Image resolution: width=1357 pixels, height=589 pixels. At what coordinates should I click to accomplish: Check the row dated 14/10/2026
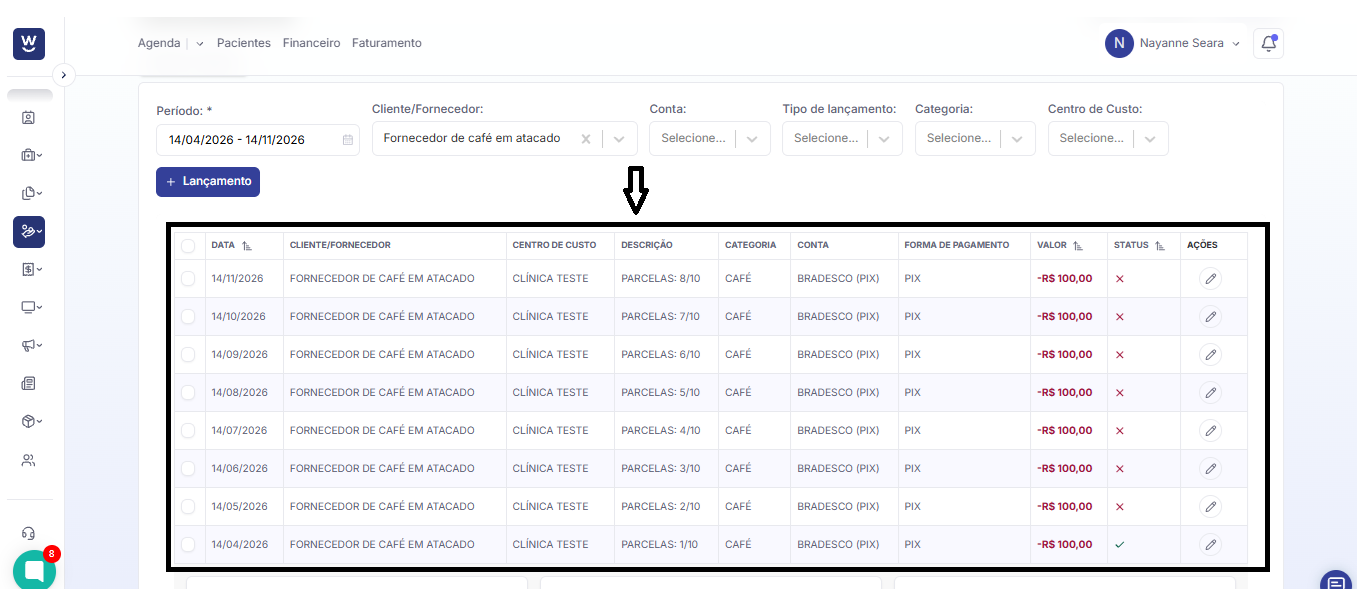tap(188, 317)
